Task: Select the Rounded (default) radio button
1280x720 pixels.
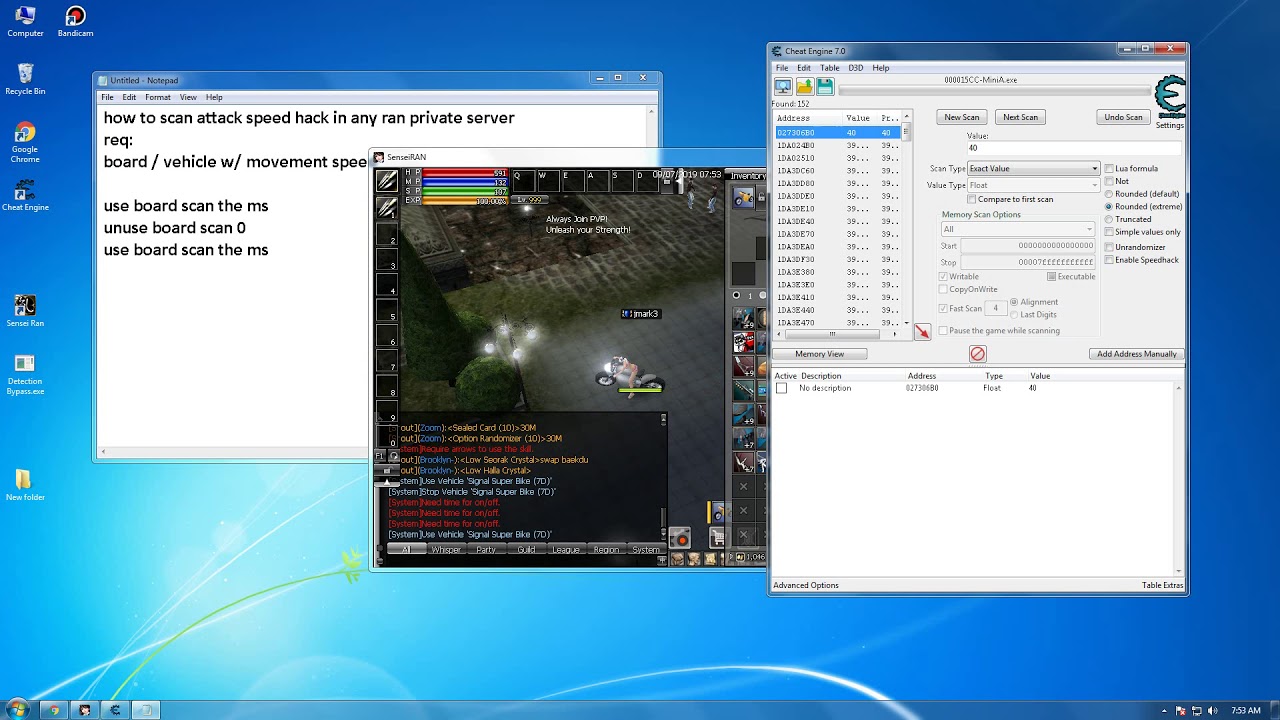Action: [1108, 194]
